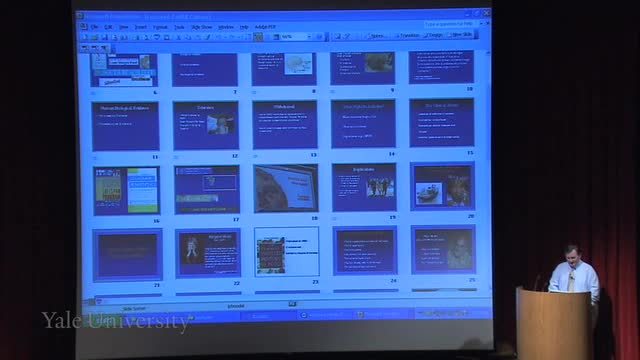Open the File menu
The image size is (640, 360).
point(94,27)
